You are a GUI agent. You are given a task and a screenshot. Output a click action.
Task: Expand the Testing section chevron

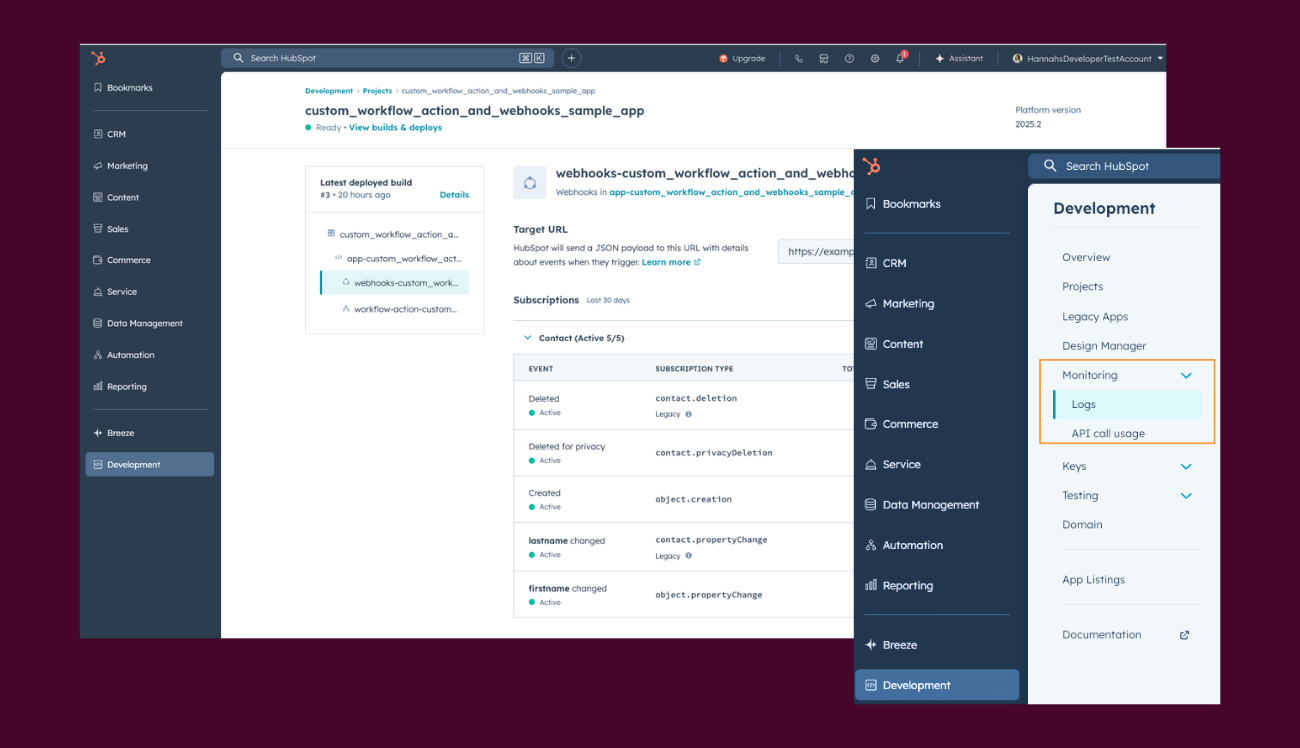tap(1186, 496)
